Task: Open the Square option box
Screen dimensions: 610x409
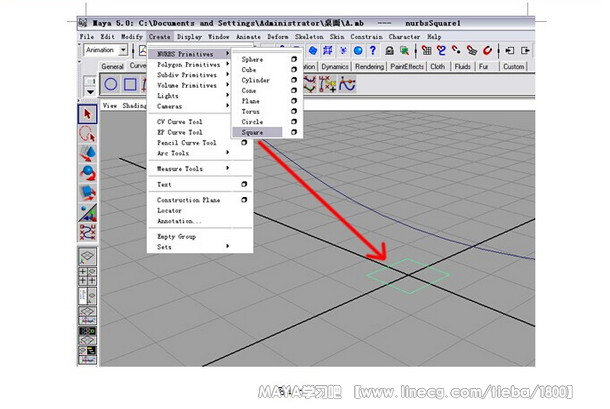Action: coord(294,132)
